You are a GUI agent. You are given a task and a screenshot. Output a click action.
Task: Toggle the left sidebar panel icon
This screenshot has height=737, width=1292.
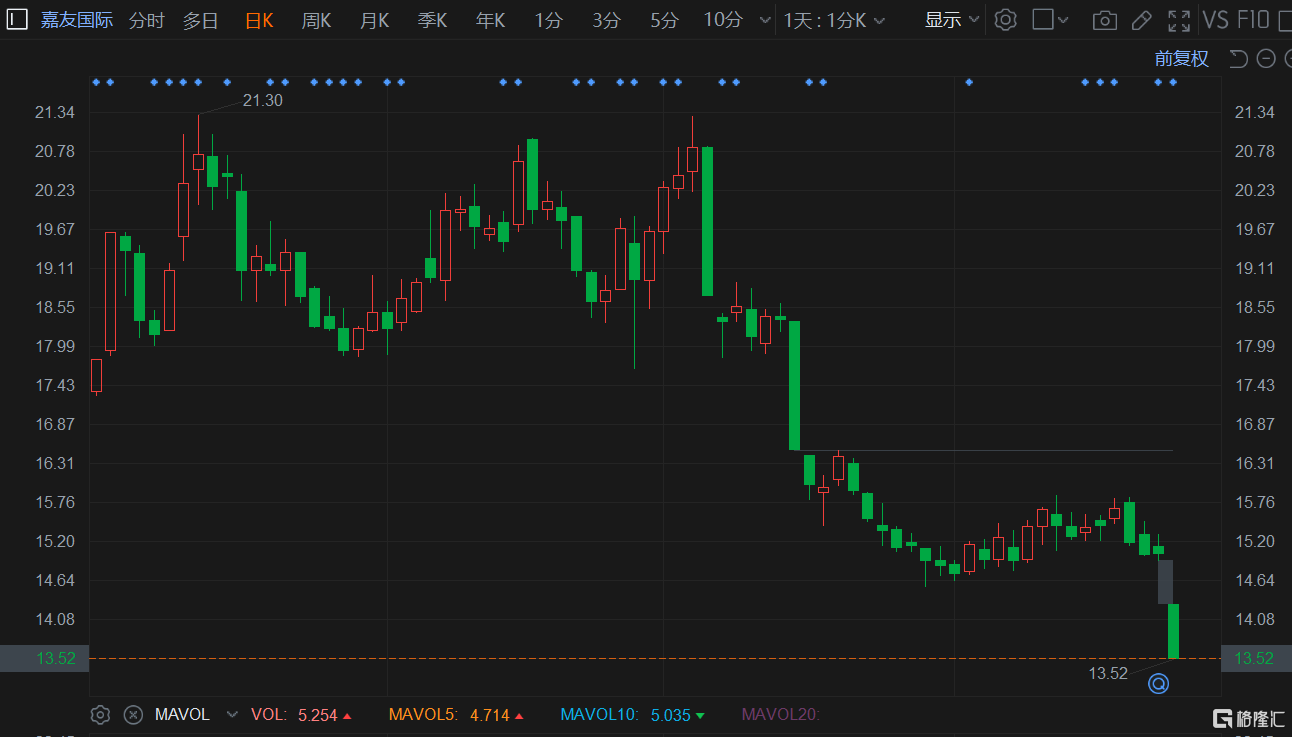click(18, 20)
